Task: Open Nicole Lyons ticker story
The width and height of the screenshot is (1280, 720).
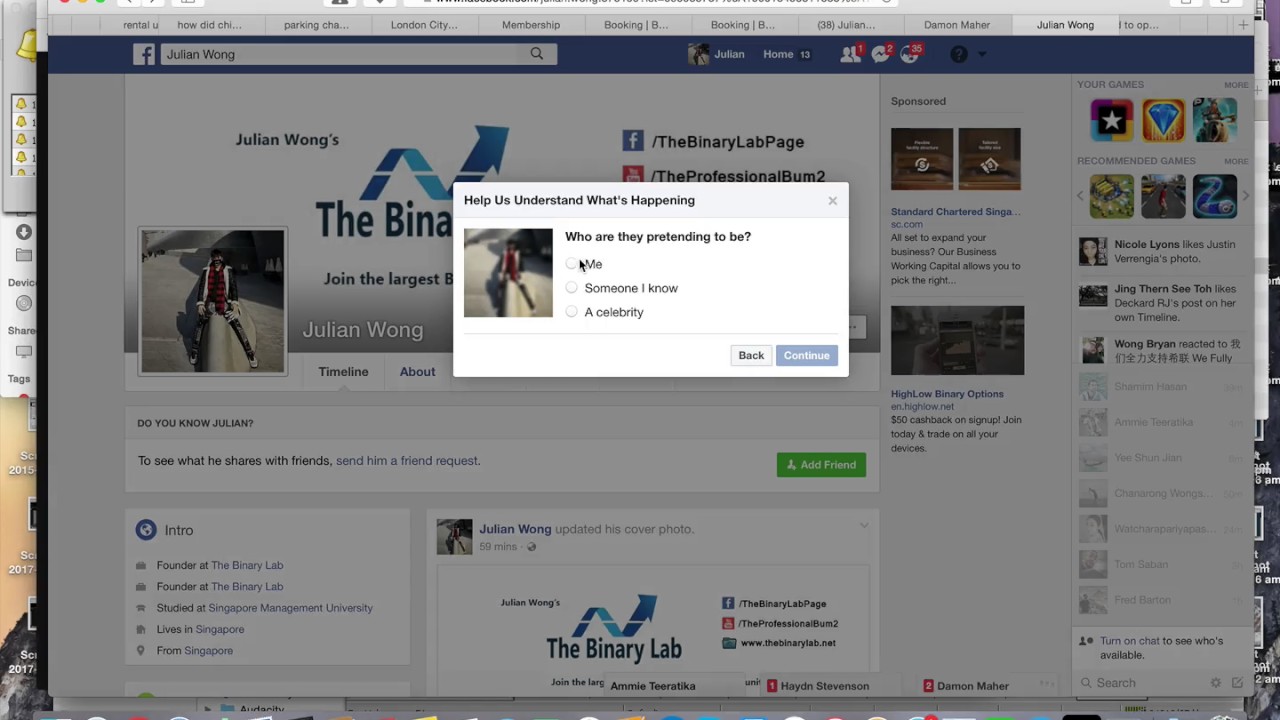Action: pos(1162,251)
